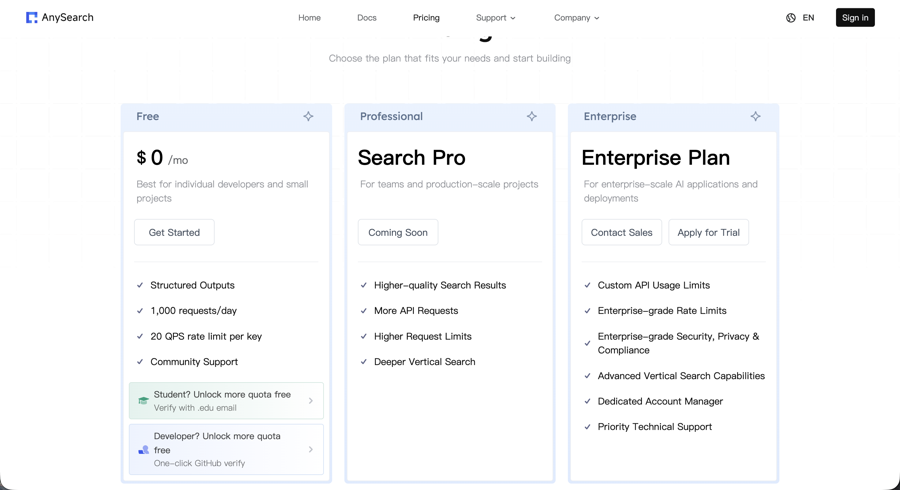This screenshot has width=900, height=490.
Task: Click checkmark beside Enterprise-grade Security, Privacy & Compliance
Action: 587,343
